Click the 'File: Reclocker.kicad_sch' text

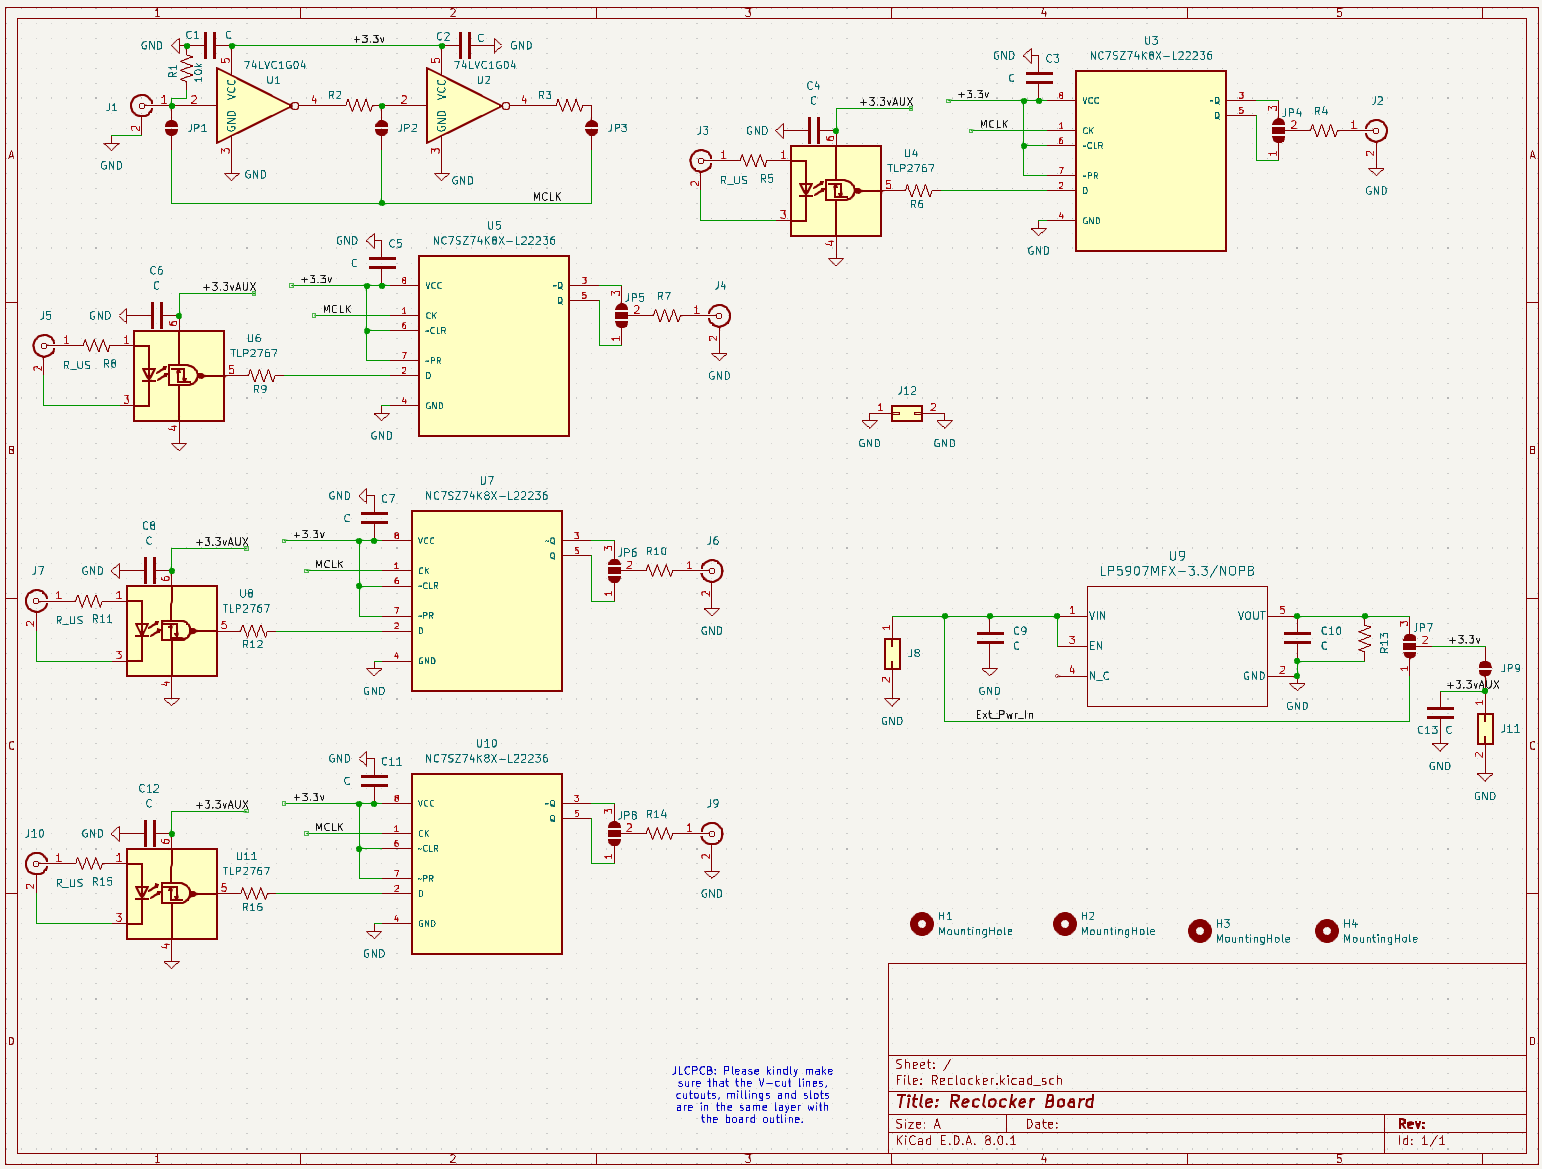point(979,1080)
